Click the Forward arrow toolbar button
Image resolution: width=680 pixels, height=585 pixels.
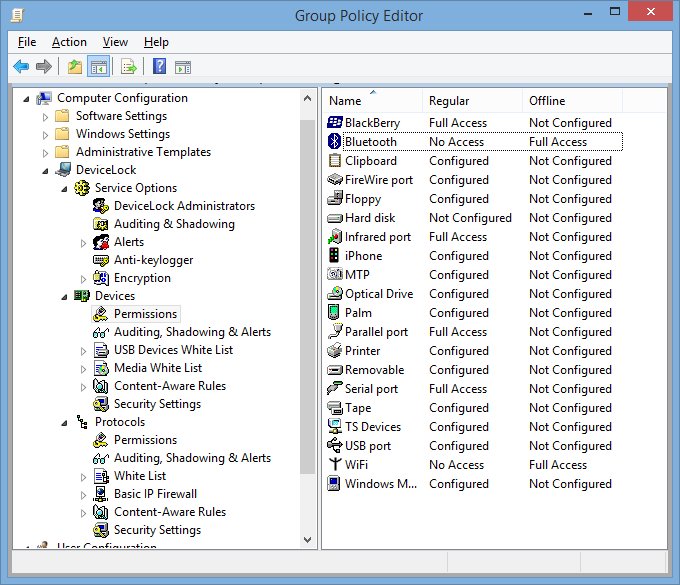point(43,67)
